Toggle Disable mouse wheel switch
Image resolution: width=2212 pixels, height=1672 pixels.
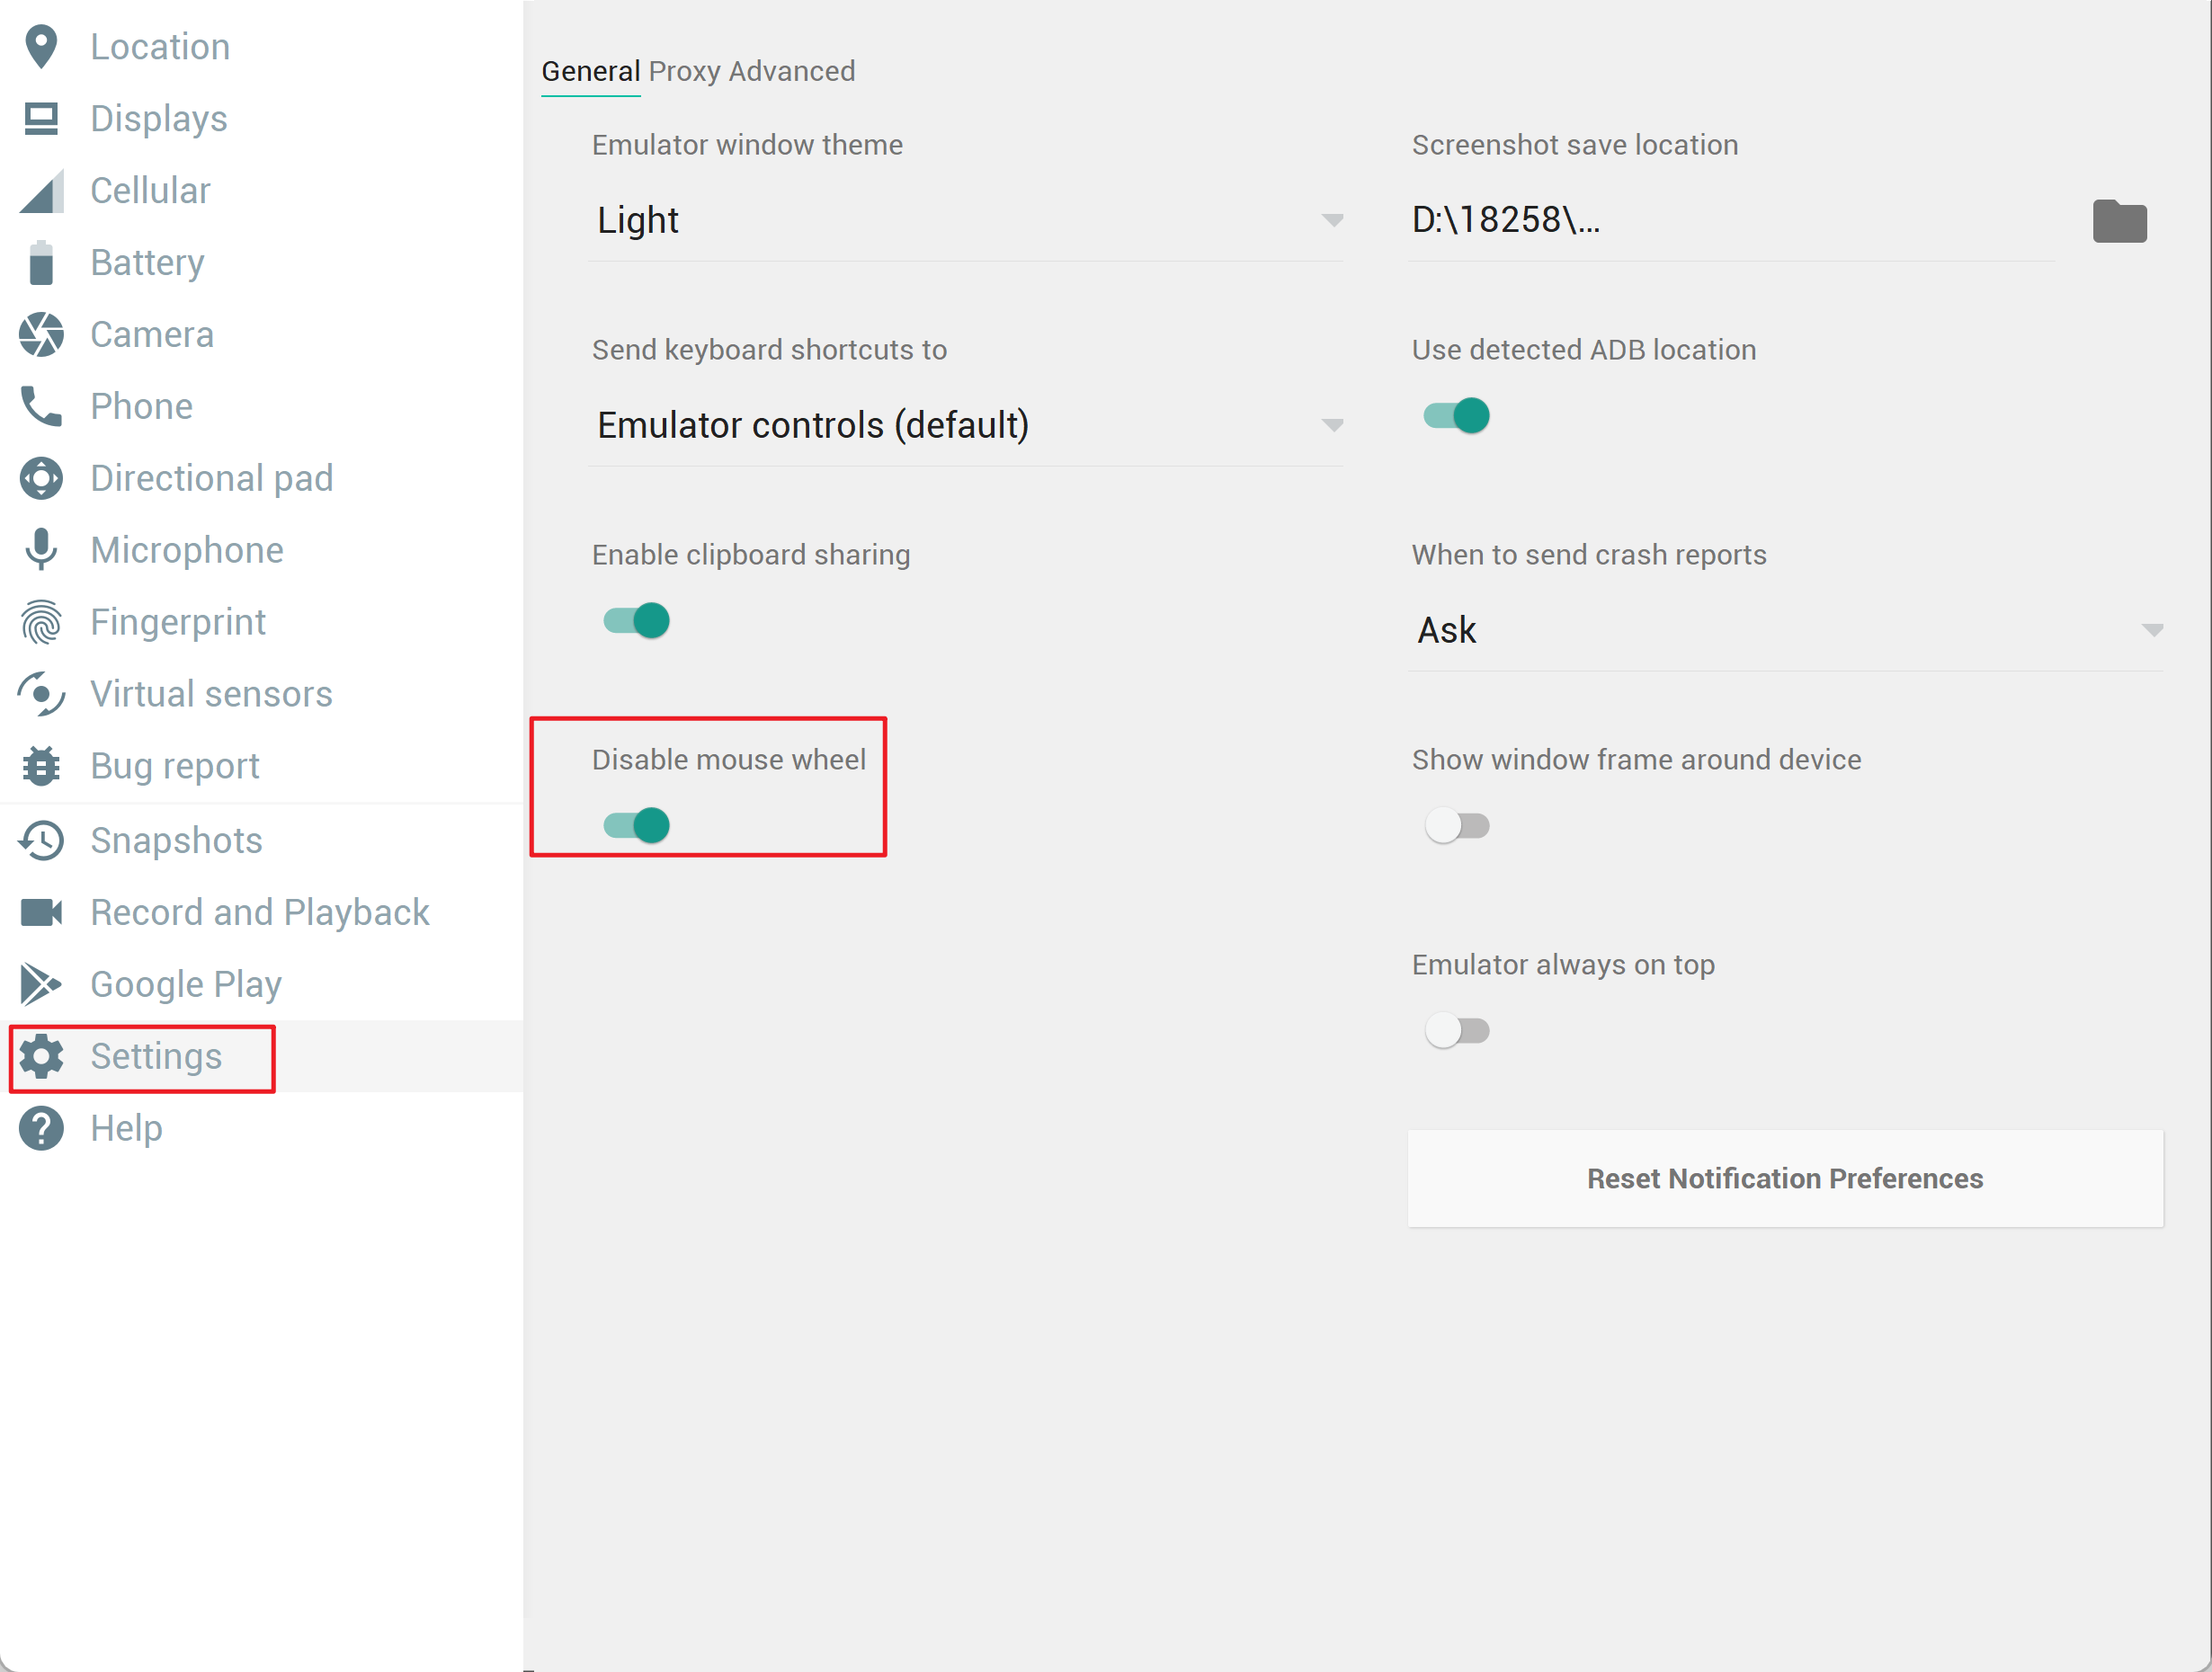click(x=637, y=825)
